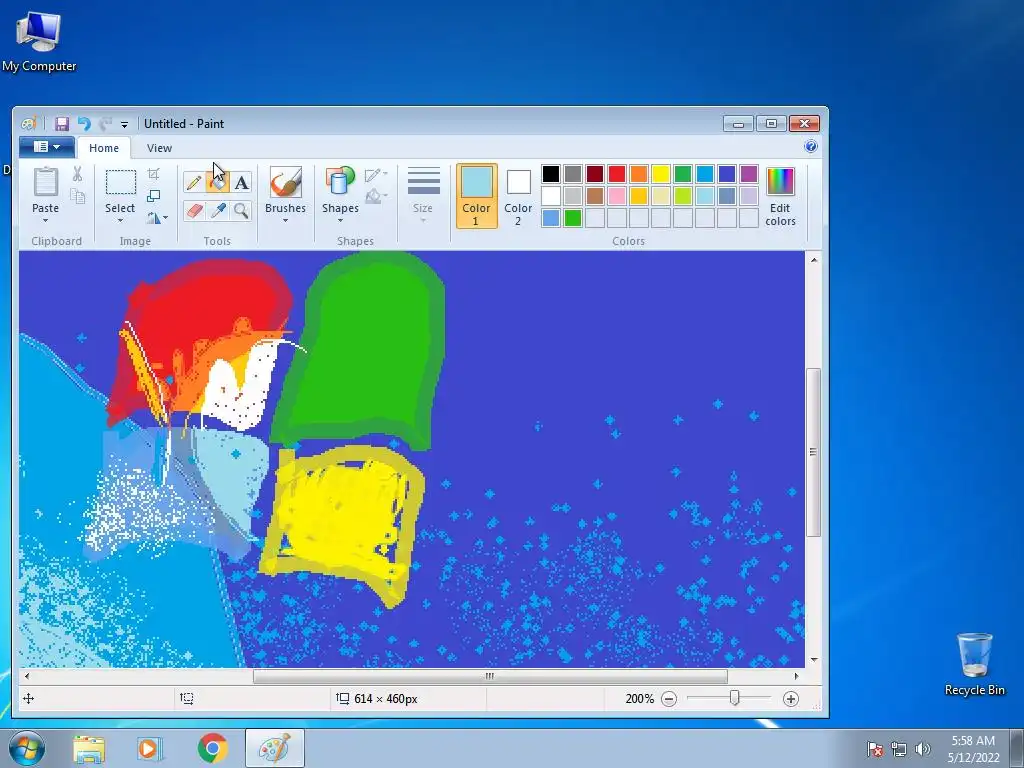Click zoom in plus button
This screenshot has height=768, width=1024.
[790, 699]
